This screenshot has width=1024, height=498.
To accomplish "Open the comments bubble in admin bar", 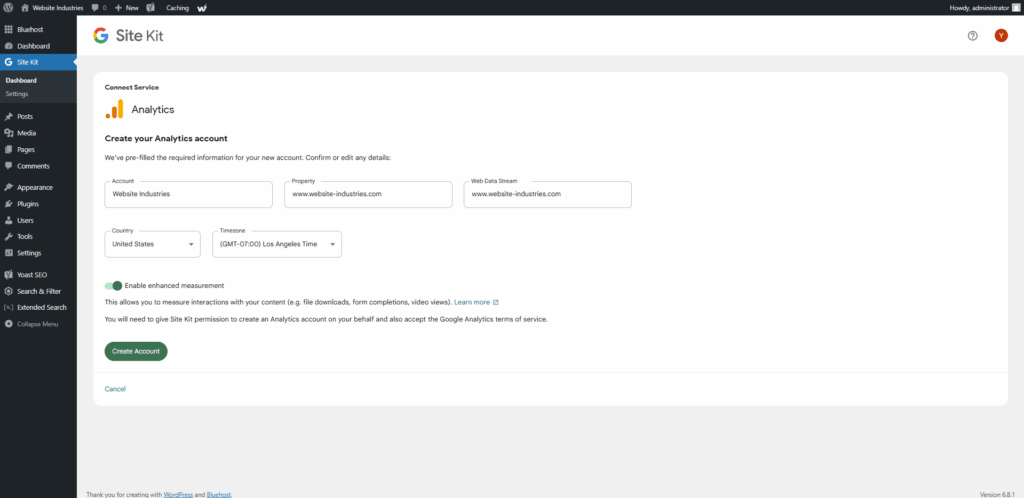I will (98, 7).
